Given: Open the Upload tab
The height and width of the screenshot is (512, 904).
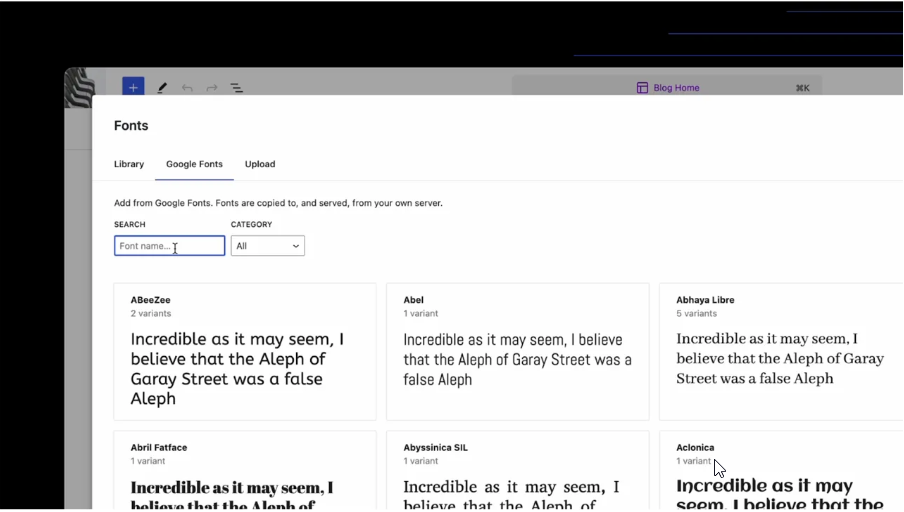Looking at the screenshot, I should (x=260, y=164).
